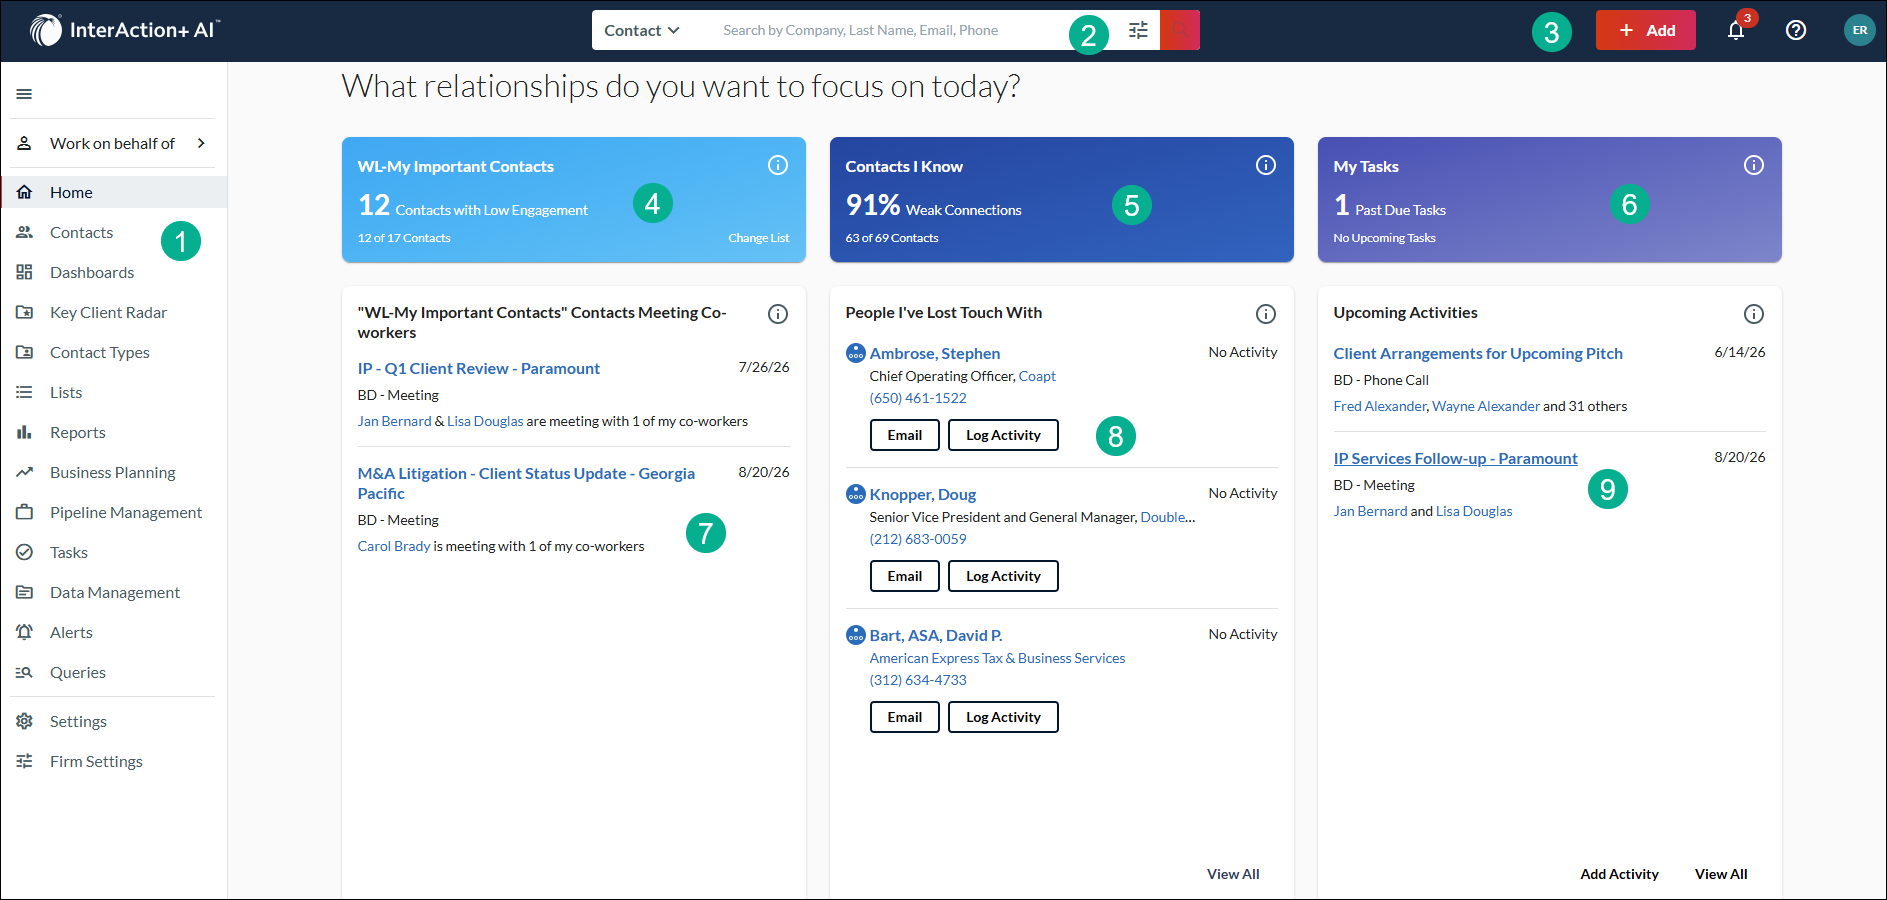Viewport: 1887px width, 900px height.
Task: Open IP Services Follow-up - Paramount activity
Action: point(1455,459)
